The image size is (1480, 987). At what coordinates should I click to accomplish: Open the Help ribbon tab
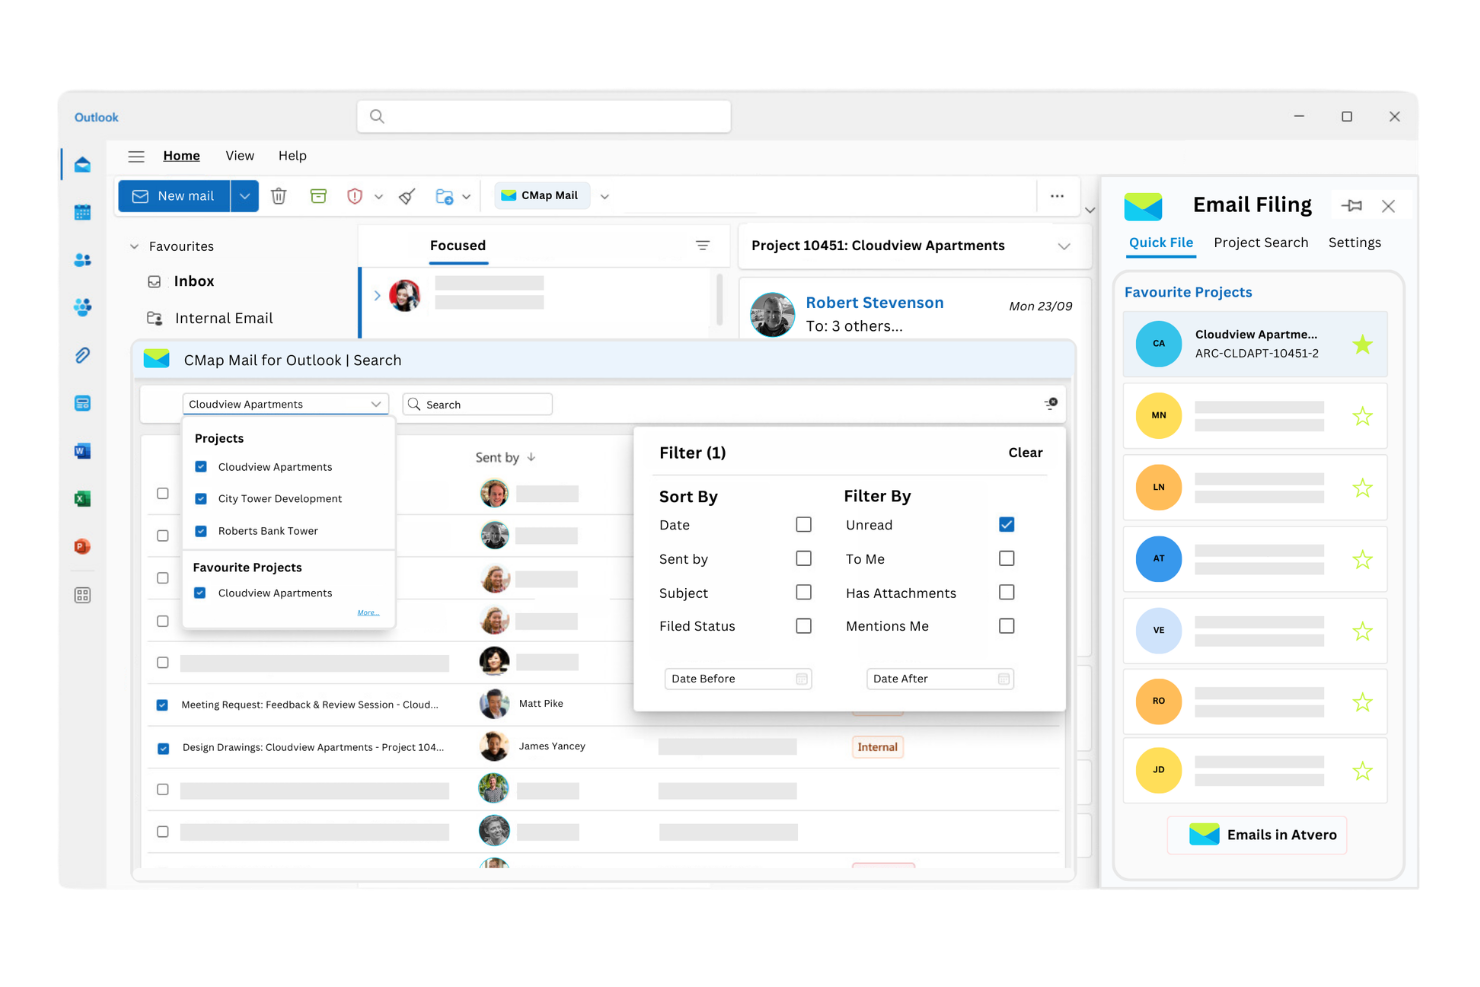point(292,156)
